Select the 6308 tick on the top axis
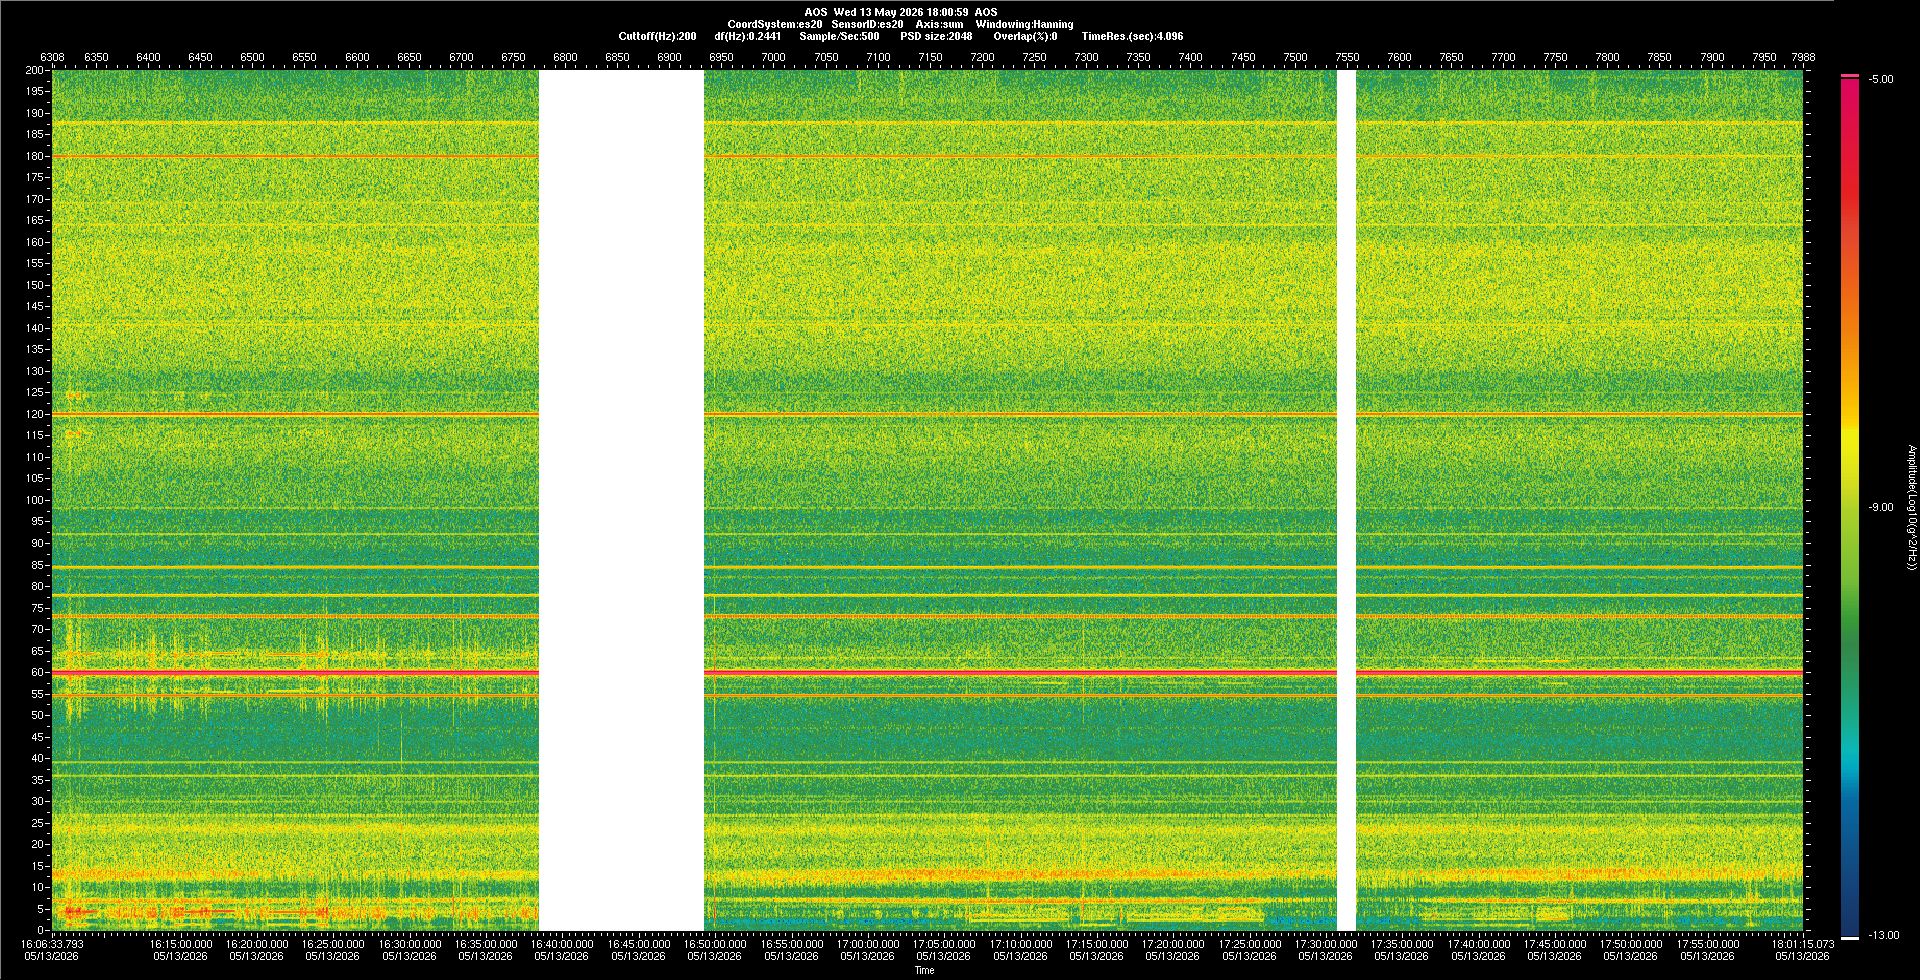1920x980 pixels. (52, 57)
